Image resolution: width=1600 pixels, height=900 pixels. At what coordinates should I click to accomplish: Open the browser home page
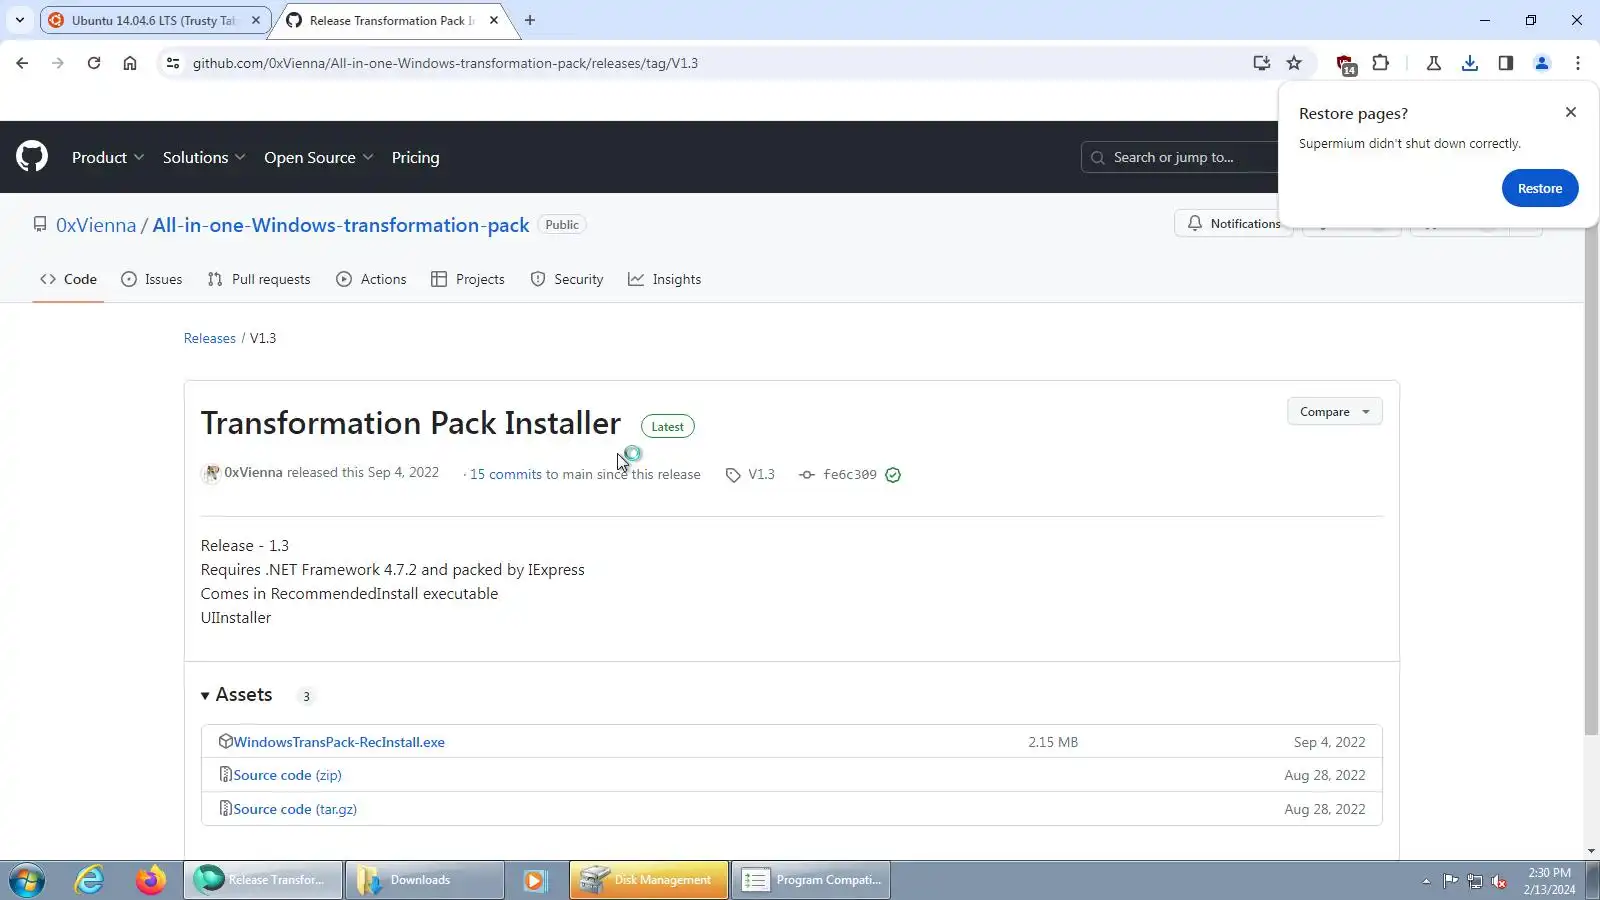pos(130,63)
